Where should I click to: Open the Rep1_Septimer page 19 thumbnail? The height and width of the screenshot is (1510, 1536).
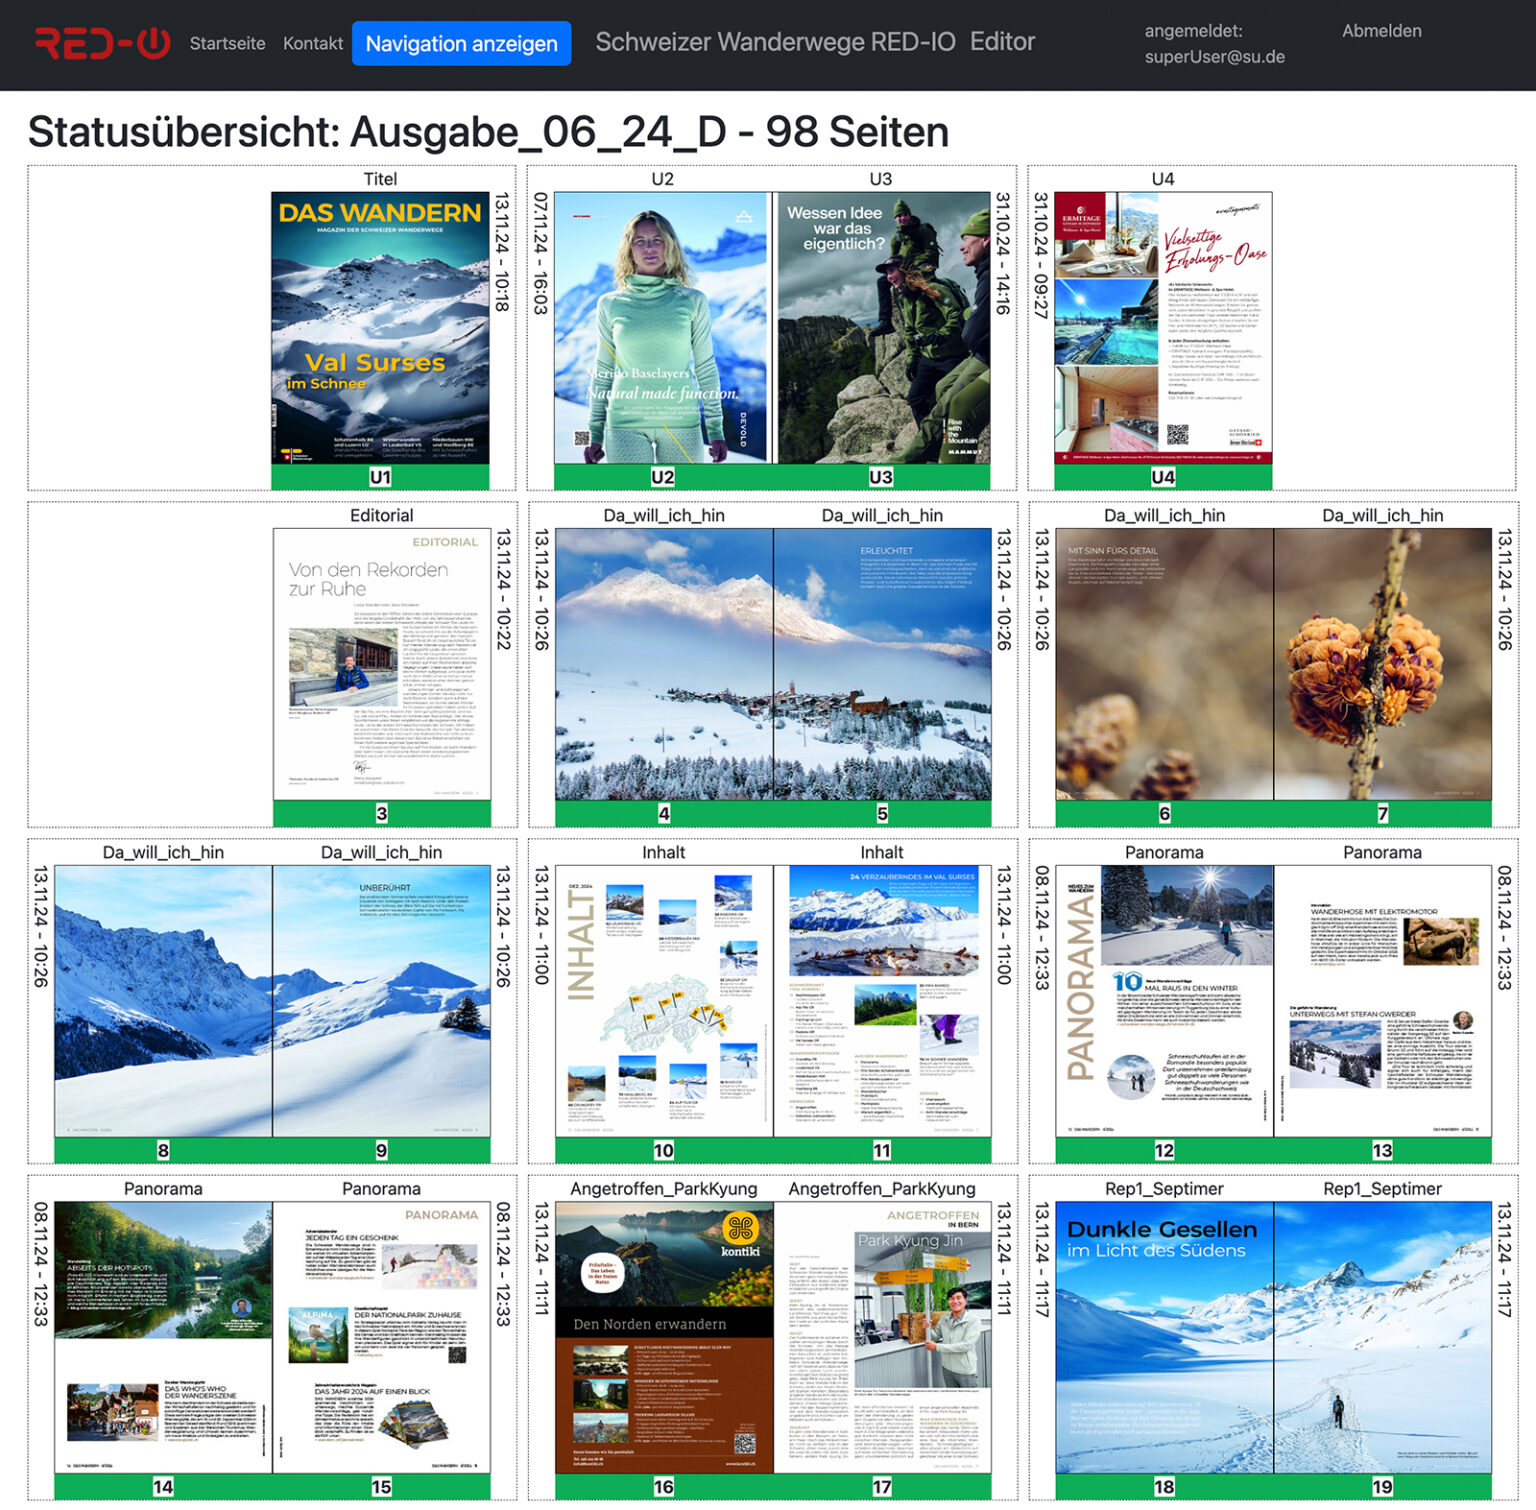tap(1383, 1337)
